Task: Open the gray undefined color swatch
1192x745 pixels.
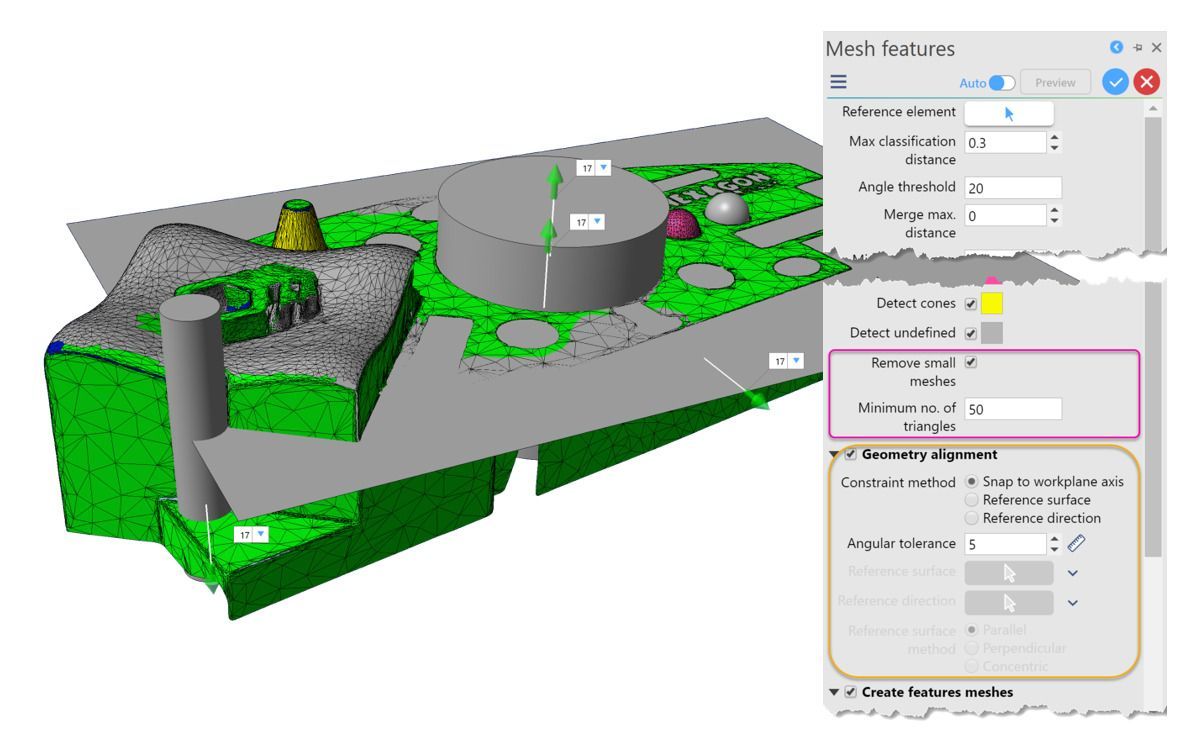Action: point(992,333)
